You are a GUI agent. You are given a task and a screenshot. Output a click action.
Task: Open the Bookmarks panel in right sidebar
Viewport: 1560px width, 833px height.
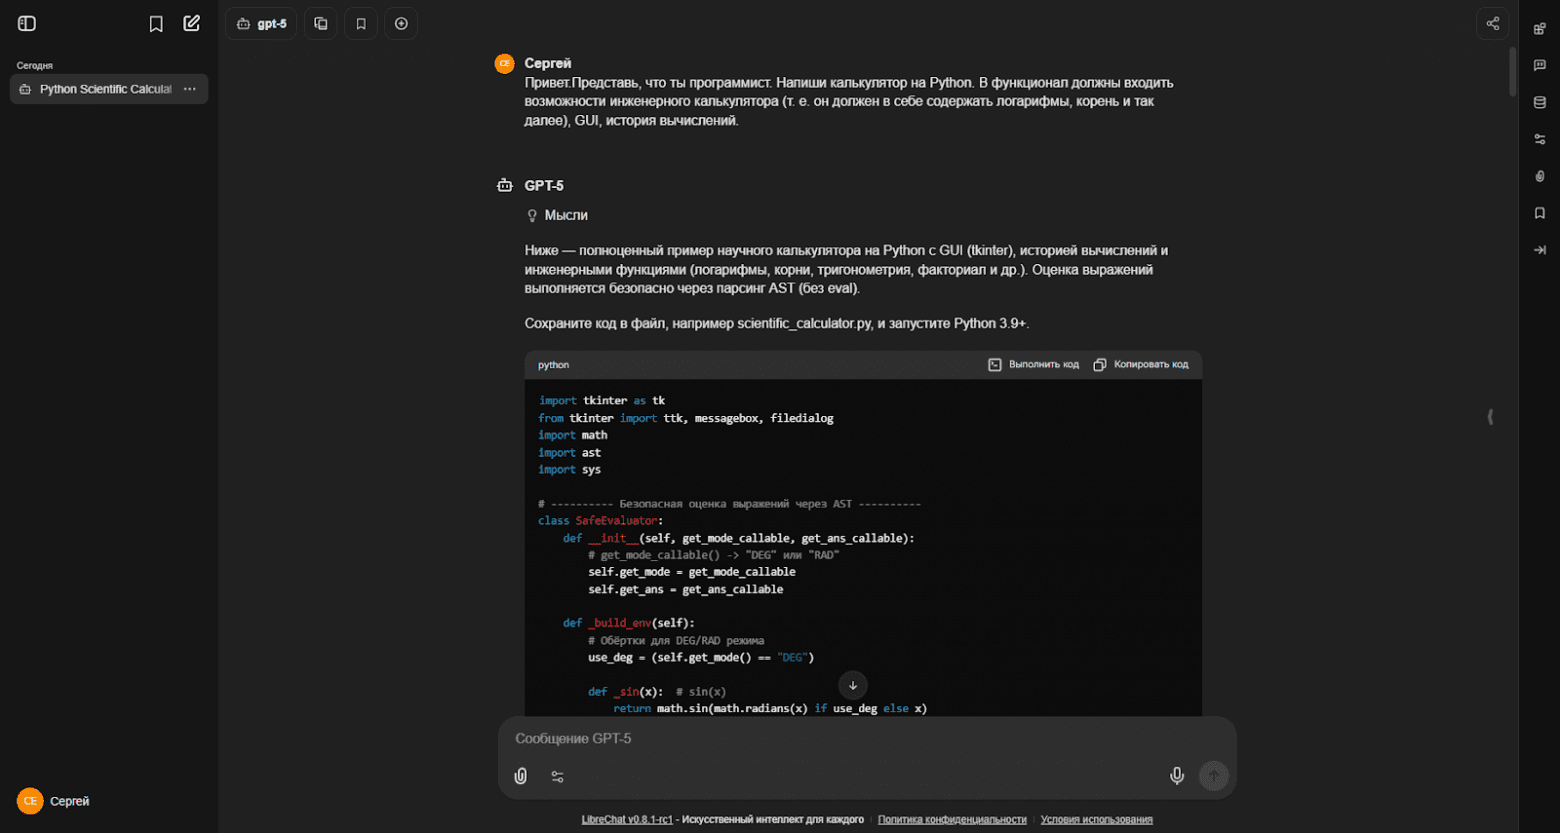pyautogui.click(x=1539, y=212)
